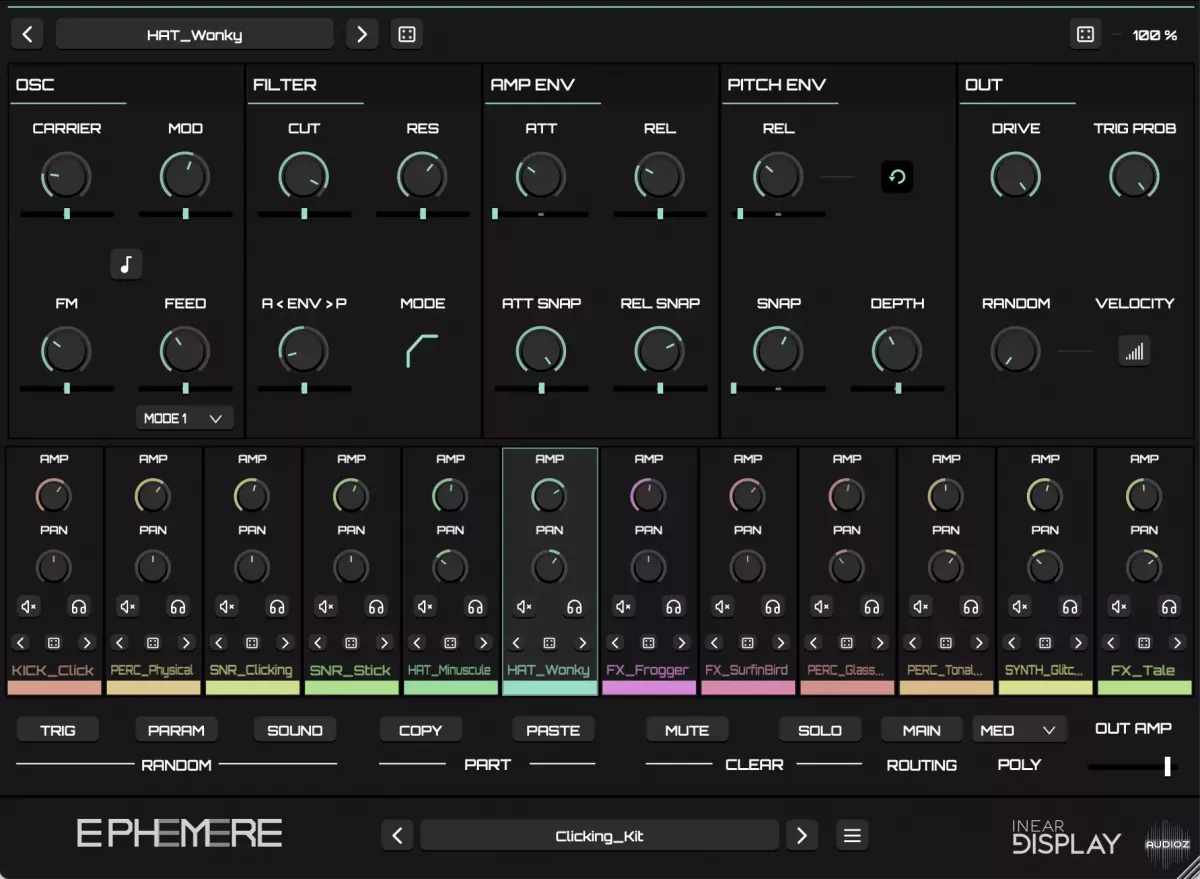This screenshot has height=879, width=1200.
Task: Toggle the velocity bars icon in OUT section
Action: tap(1134, 351)
